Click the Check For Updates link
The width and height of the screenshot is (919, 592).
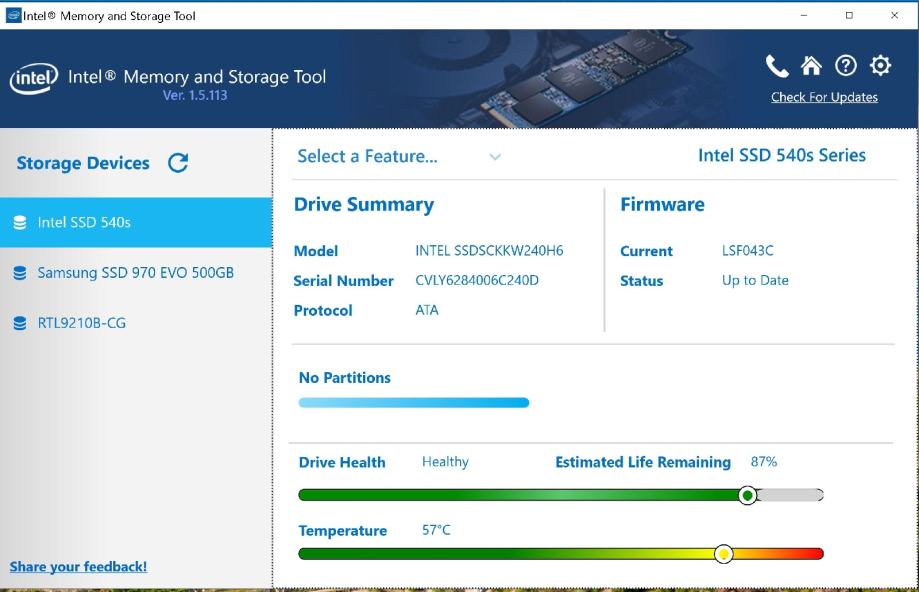click(824, 97)
